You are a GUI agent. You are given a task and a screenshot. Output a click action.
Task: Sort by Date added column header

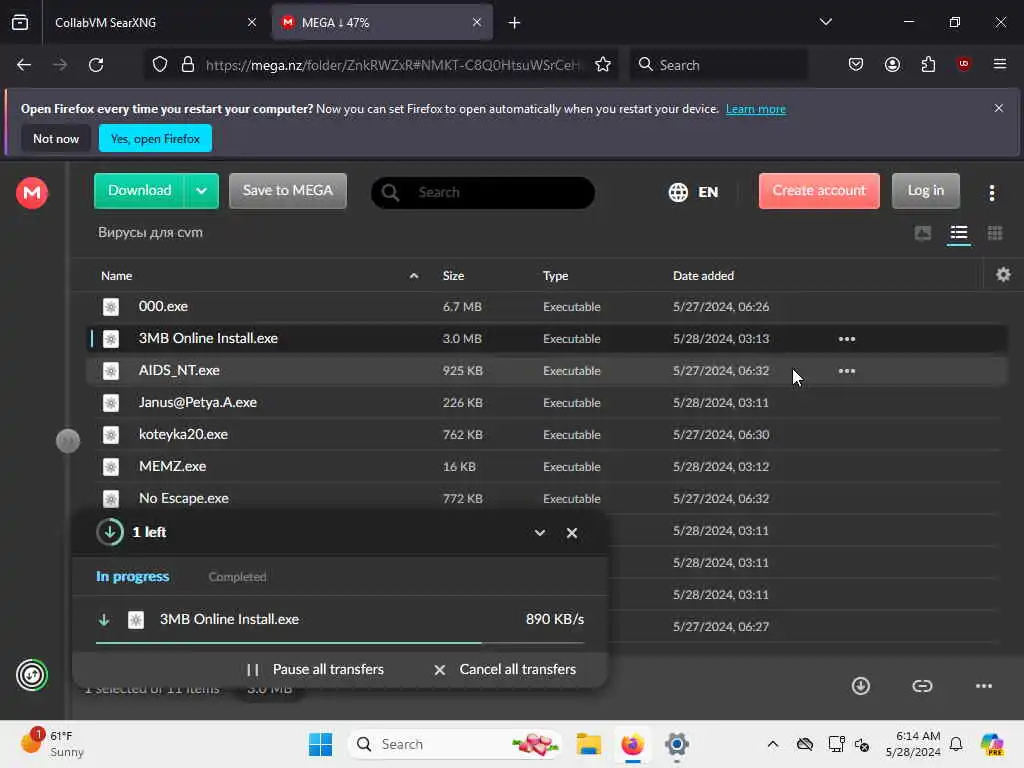703,276
